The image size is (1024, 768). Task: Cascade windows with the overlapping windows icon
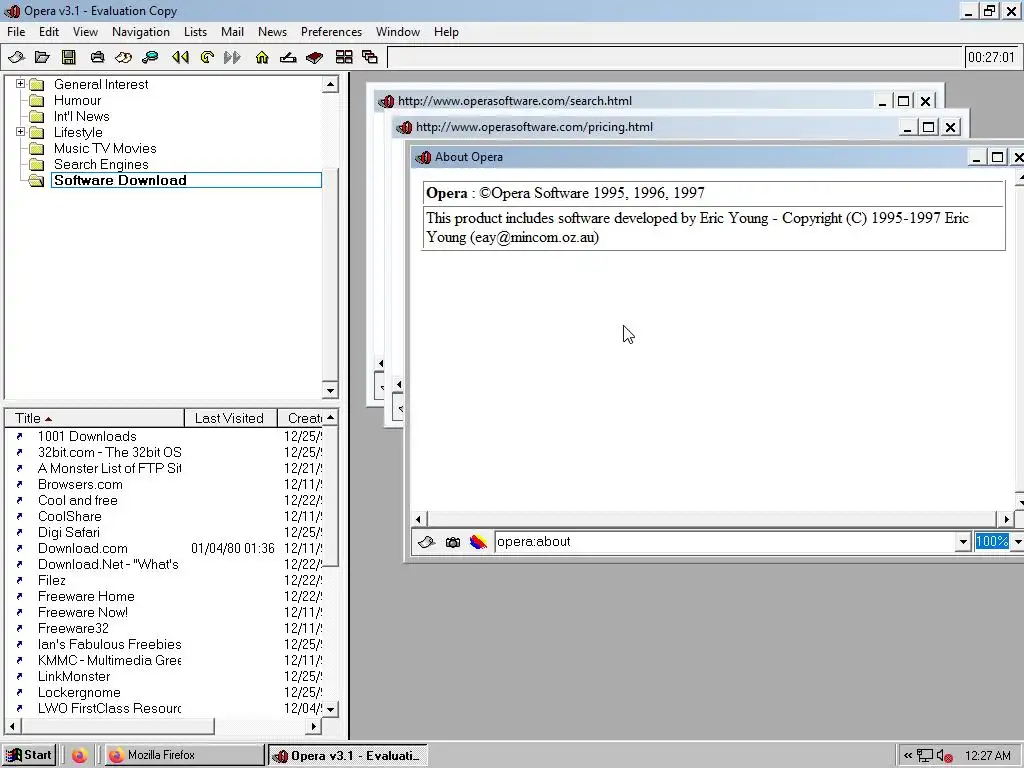point(370,57)
